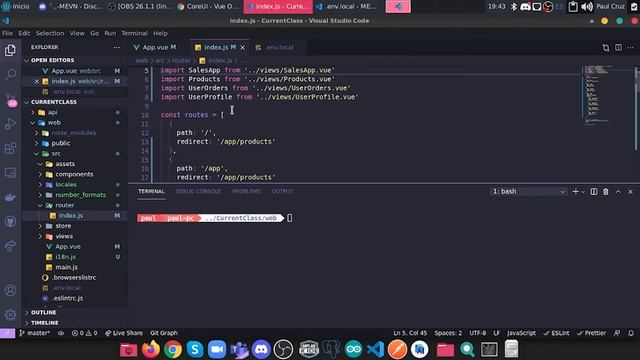Screen dimensions: 640x360
Task: Close the index.js editor tab
Action: (242, 48)
